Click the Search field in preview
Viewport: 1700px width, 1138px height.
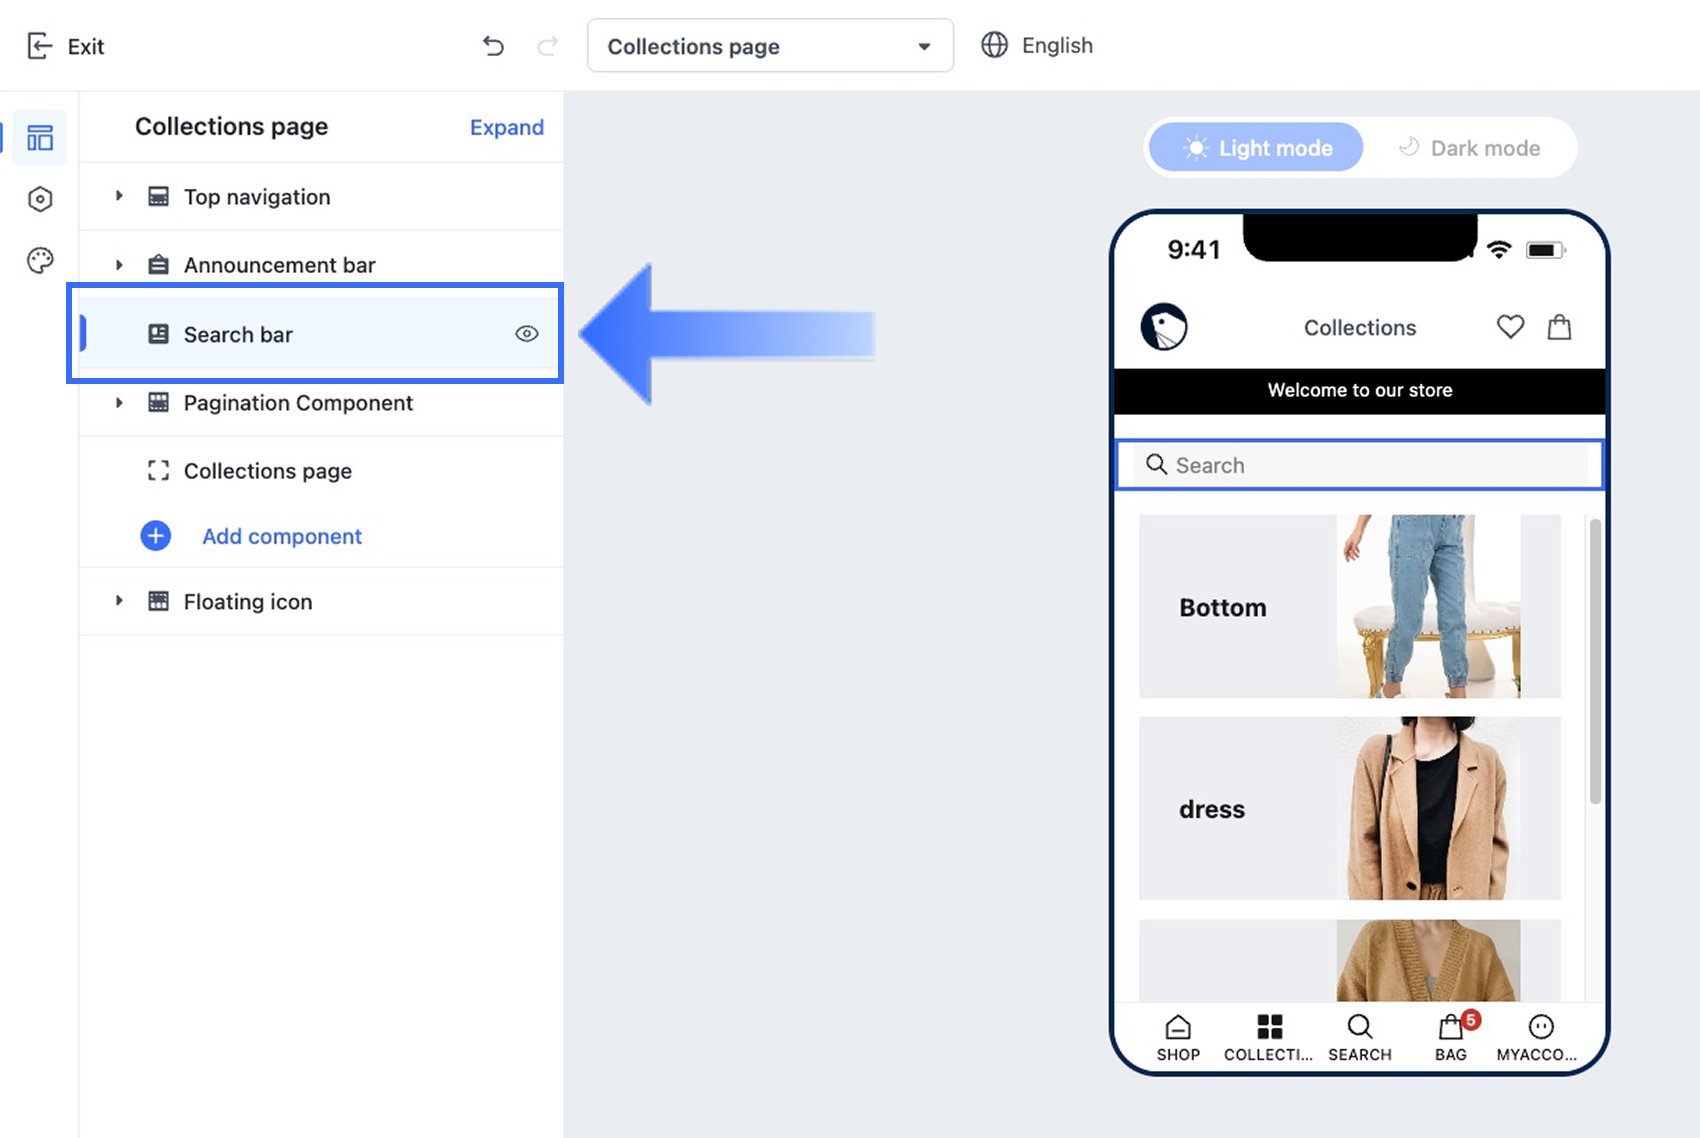click(1360, 465)
